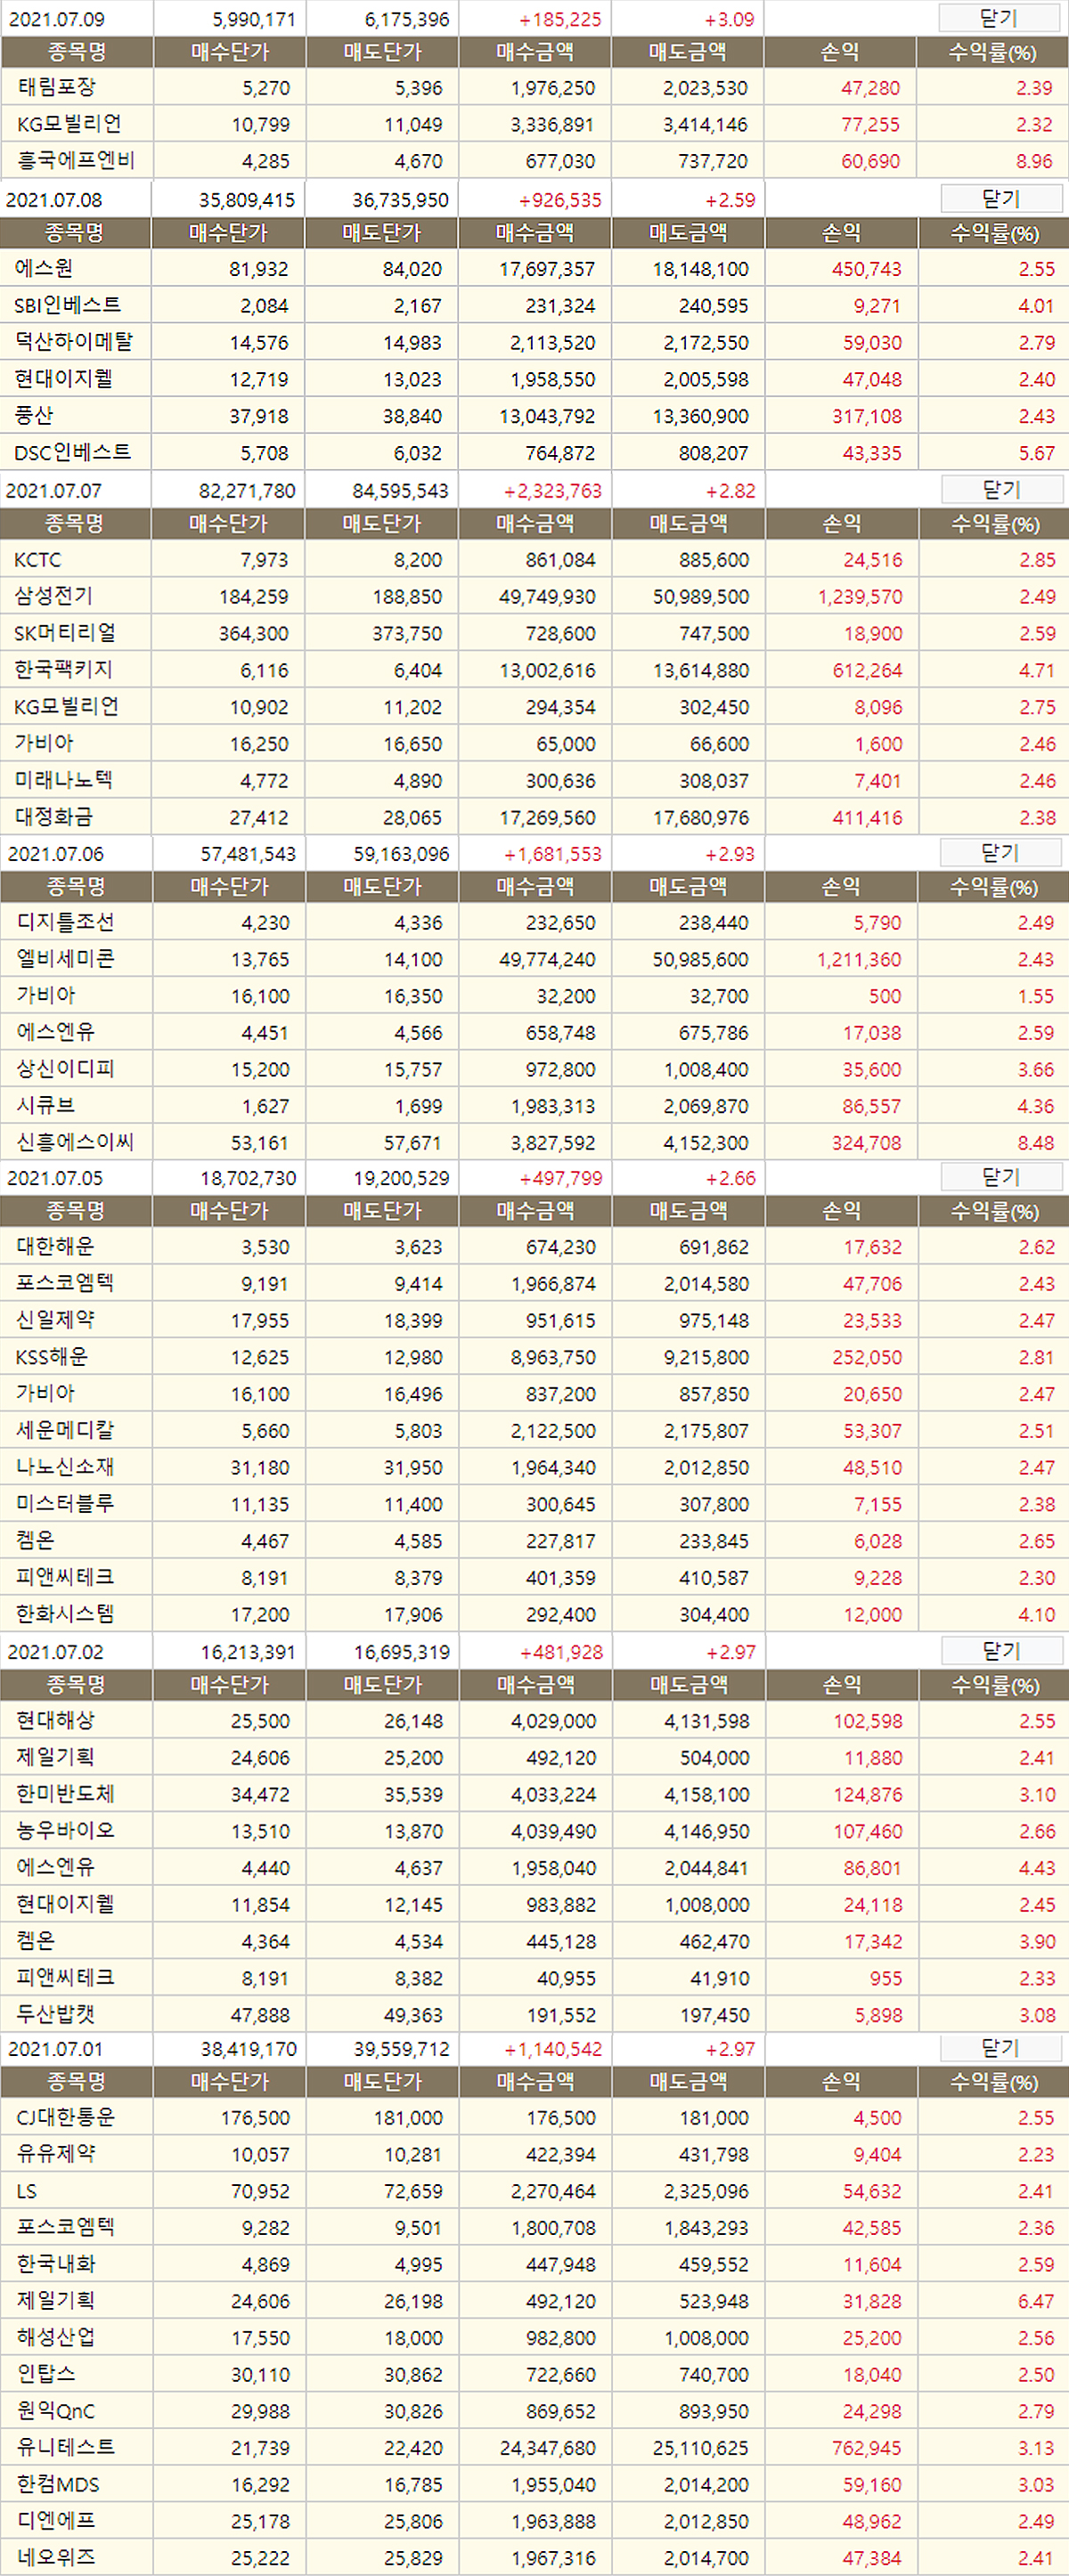The width and height of the screenshot is (1069, 2576).
Task: Click stock name 삼성전기
Action: [x=54, y=596]
